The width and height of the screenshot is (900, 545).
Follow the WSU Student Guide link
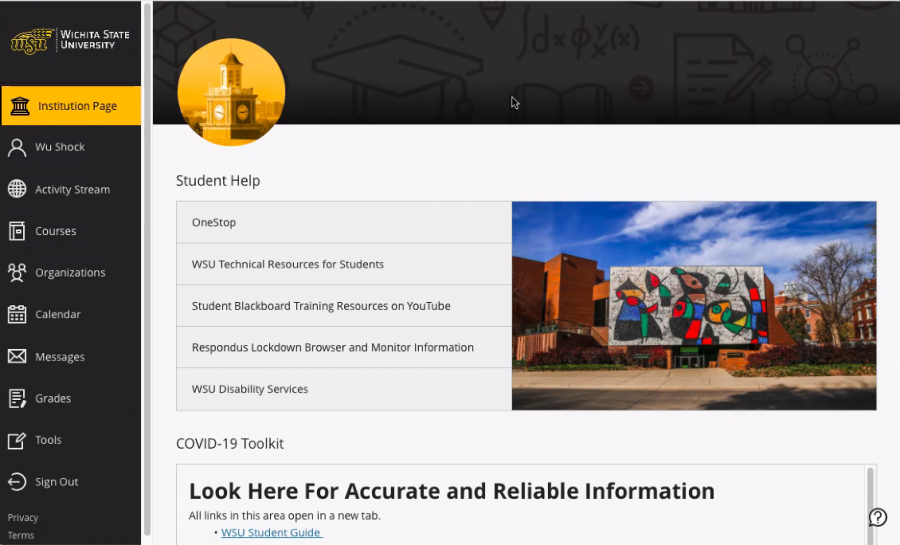(x=271, y=532)
